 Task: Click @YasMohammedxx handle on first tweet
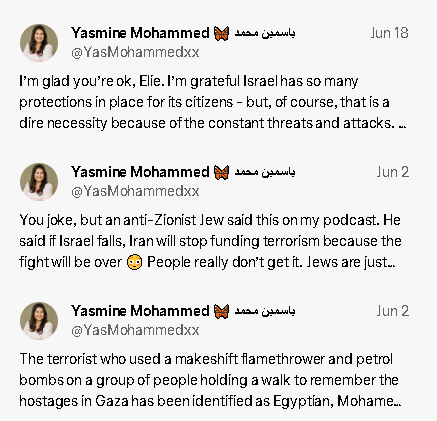point(135,52)
